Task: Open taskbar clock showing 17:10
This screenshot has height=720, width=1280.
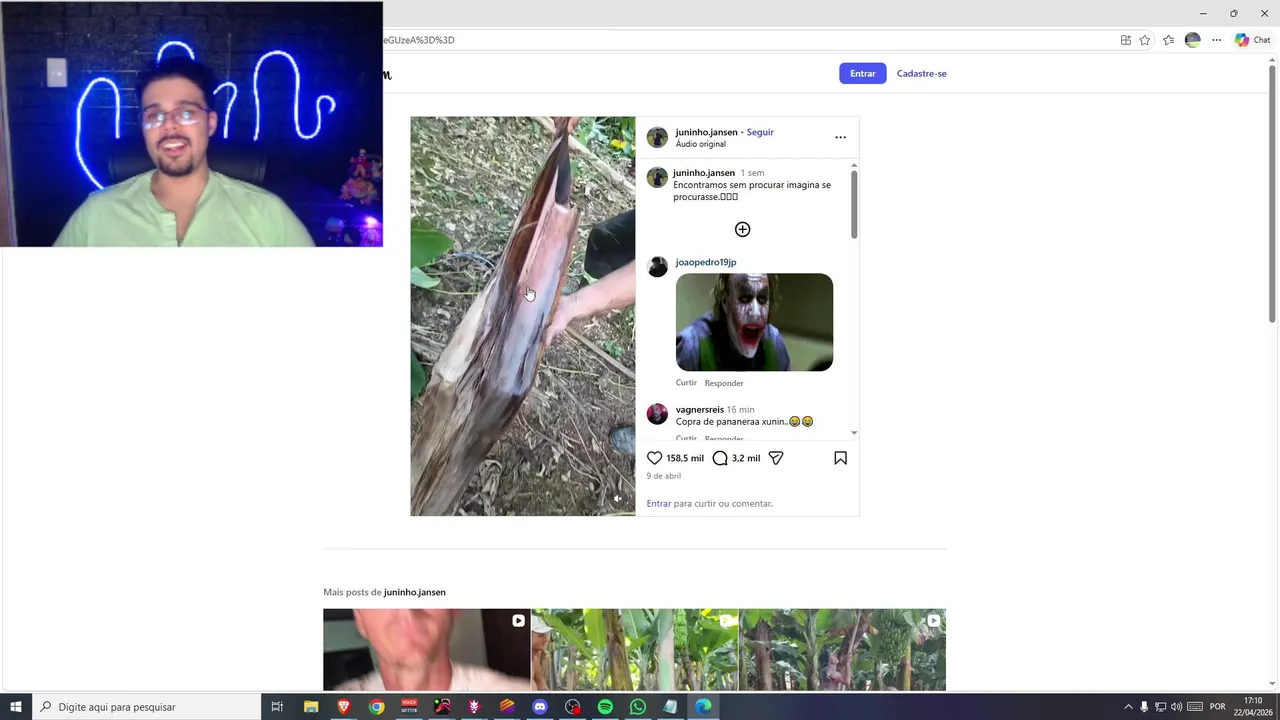Action: click(1252, 706)
